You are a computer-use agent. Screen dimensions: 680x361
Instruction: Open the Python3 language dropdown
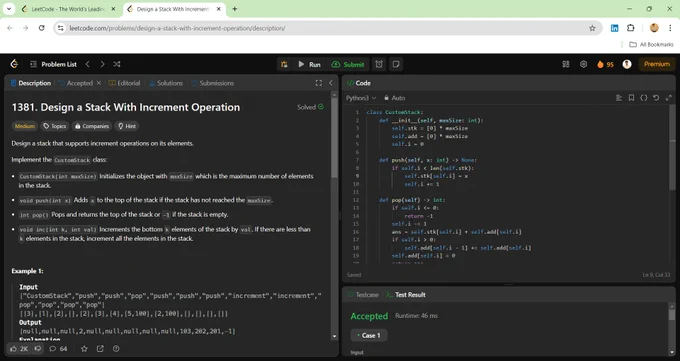[x=361, y=98]
